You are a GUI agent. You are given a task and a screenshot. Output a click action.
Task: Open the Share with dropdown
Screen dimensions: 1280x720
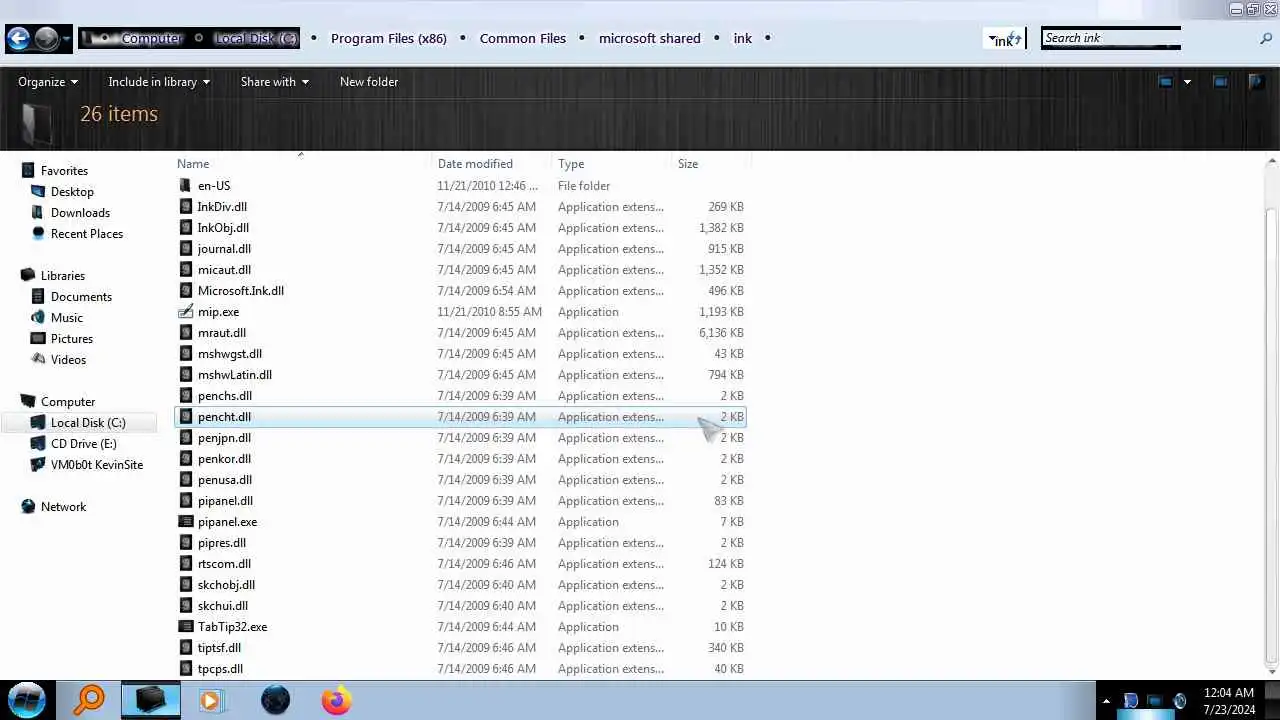(274, 82)
